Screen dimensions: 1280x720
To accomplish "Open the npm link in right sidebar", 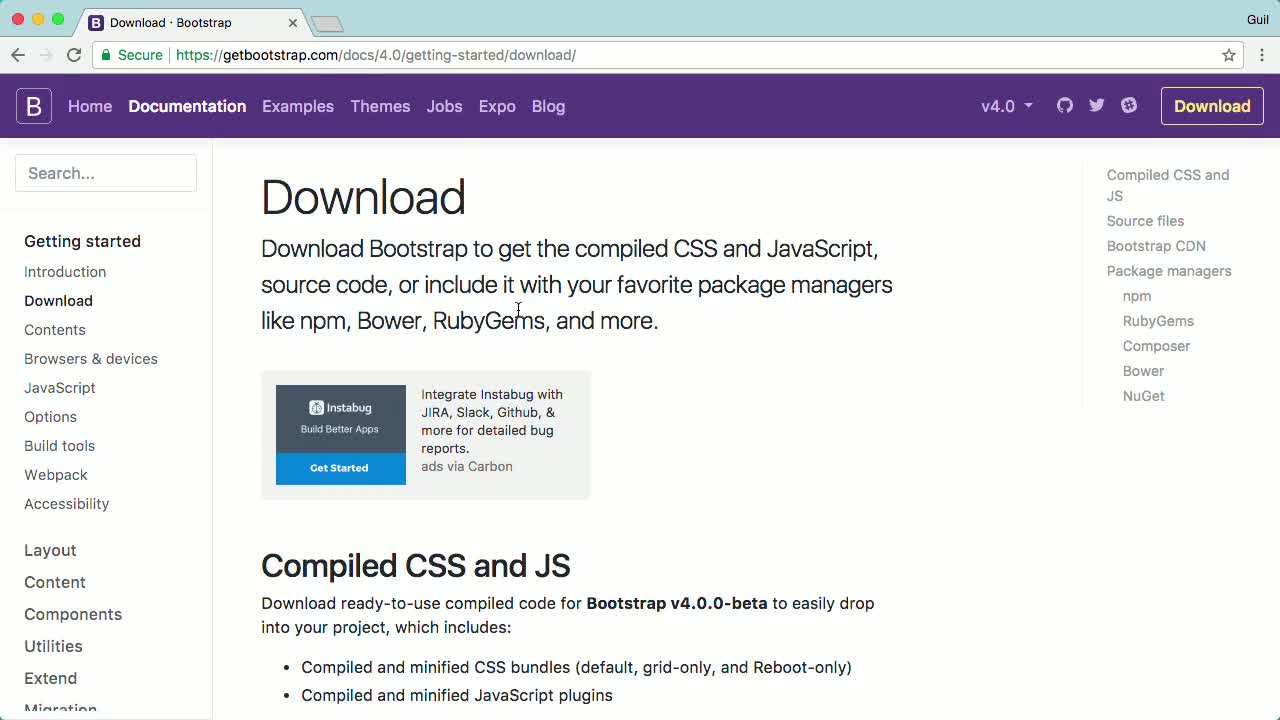I will tap(1137, 296).
